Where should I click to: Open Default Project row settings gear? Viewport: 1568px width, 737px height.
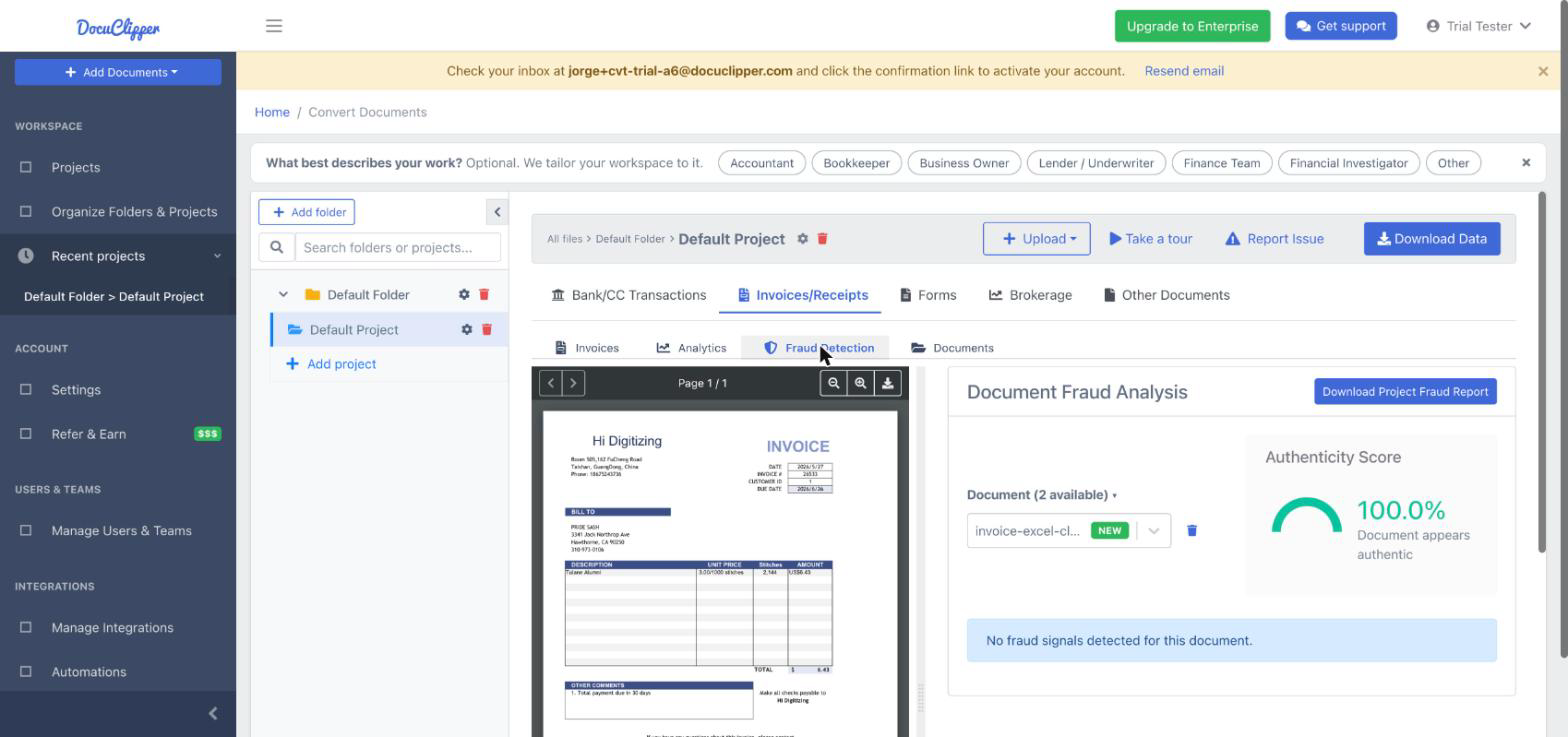click(x=466, y=330)
